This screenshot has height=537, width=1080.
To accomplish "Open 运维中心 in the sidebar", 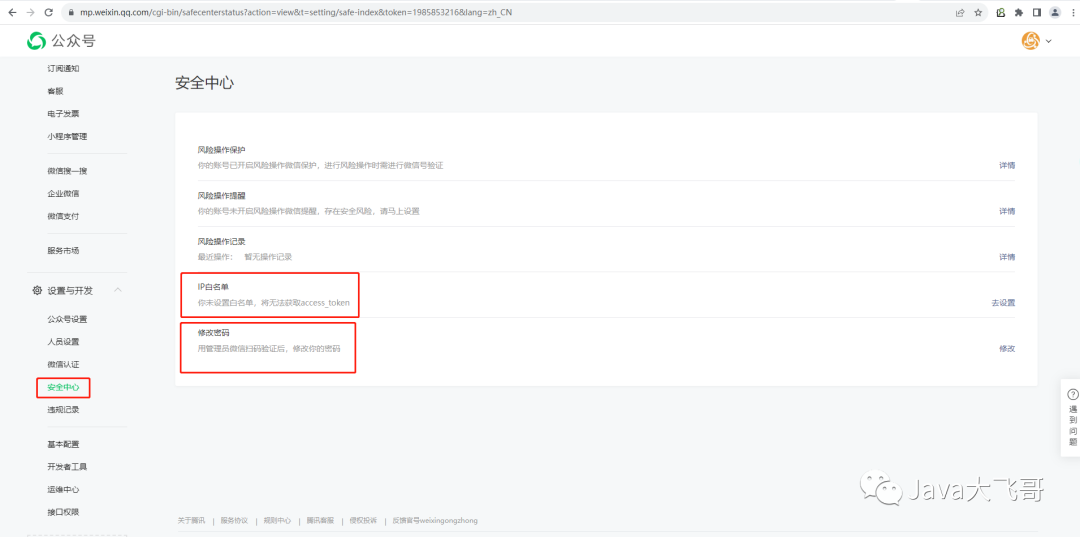I will pyautogui.click(x=63, y=489).
